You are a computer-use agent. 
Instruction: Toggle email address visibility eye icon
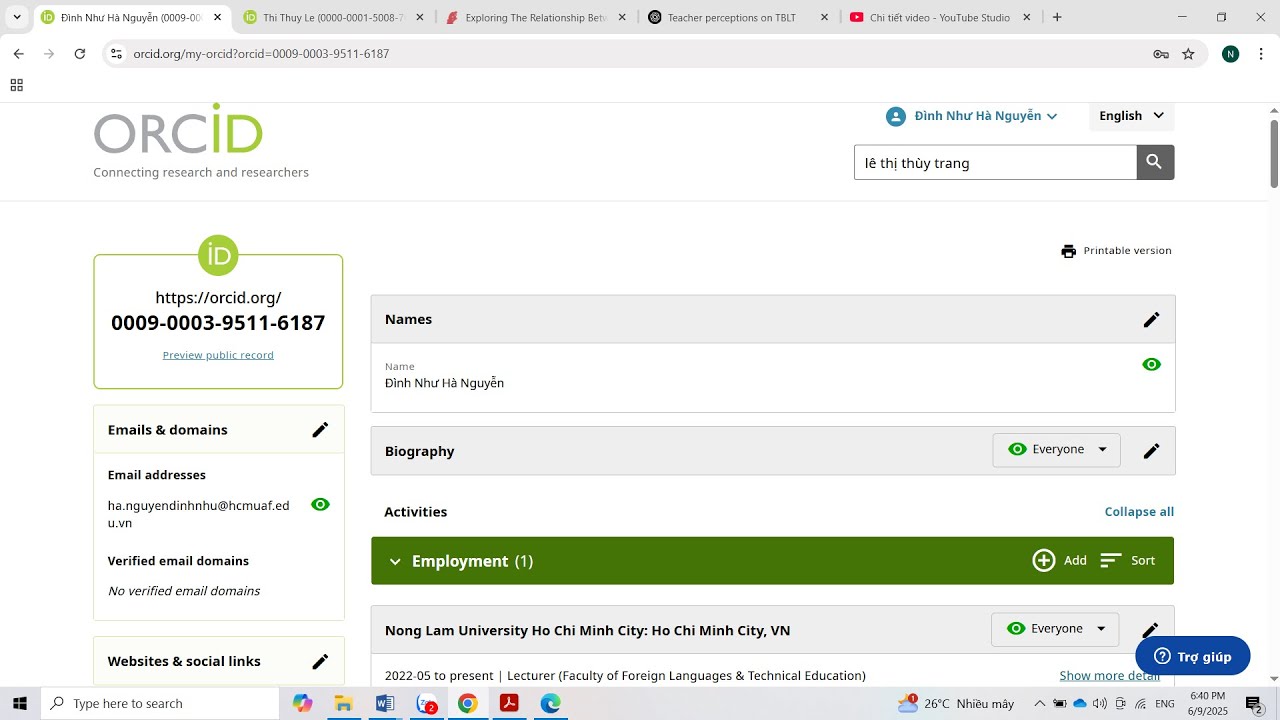click(320, 505)
